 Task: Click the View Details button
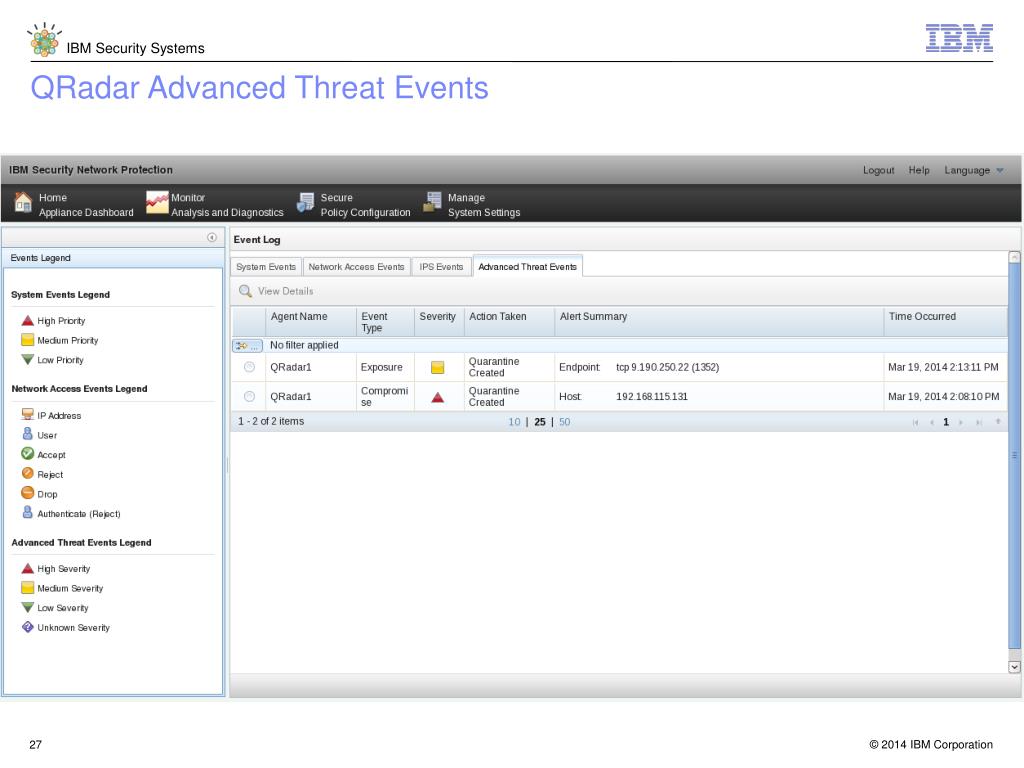point(276,291)
